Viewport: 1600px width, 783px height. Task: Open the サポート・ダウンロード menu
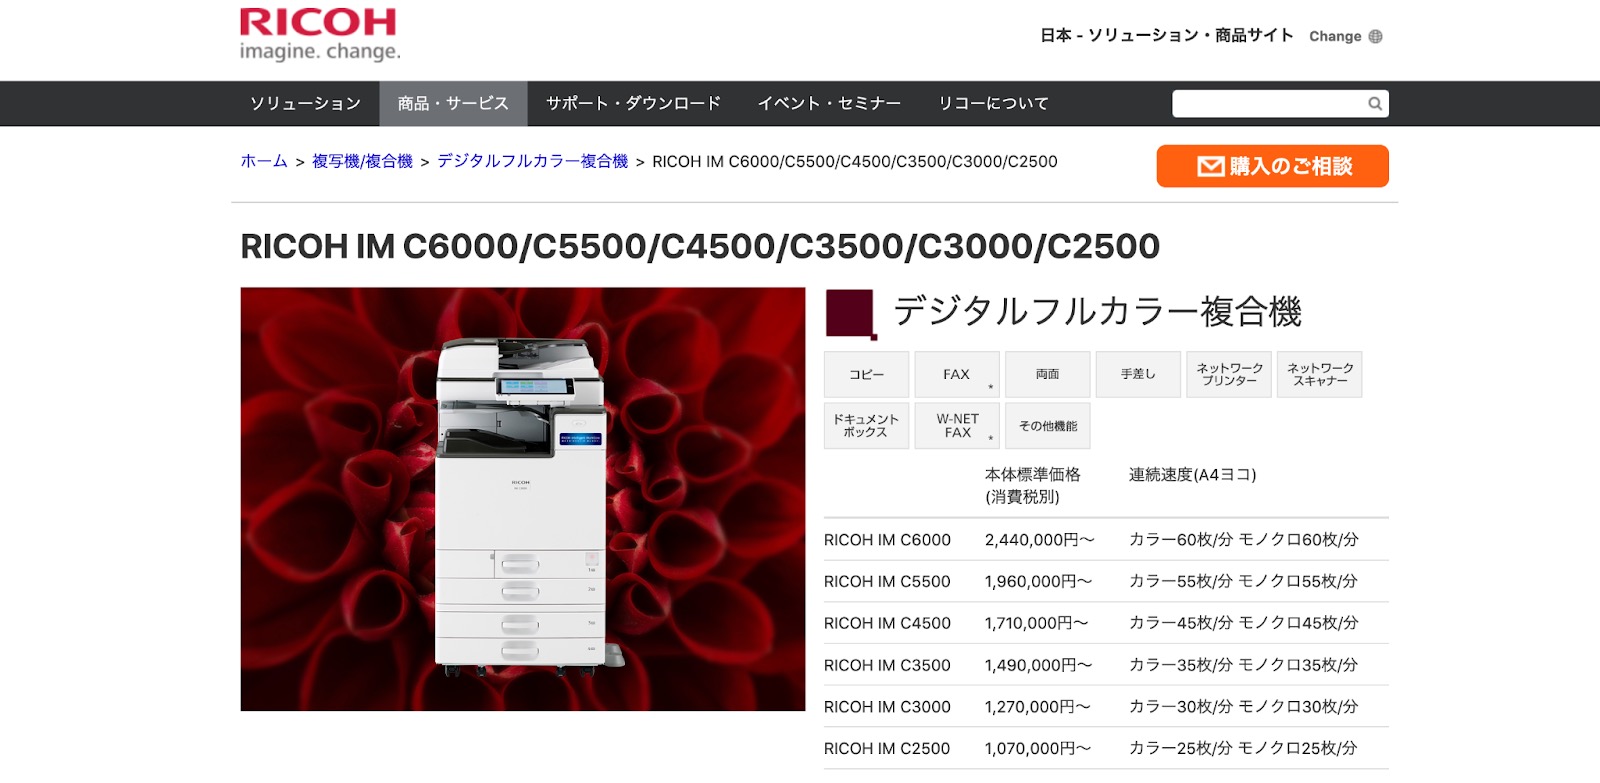click(633, 103)
